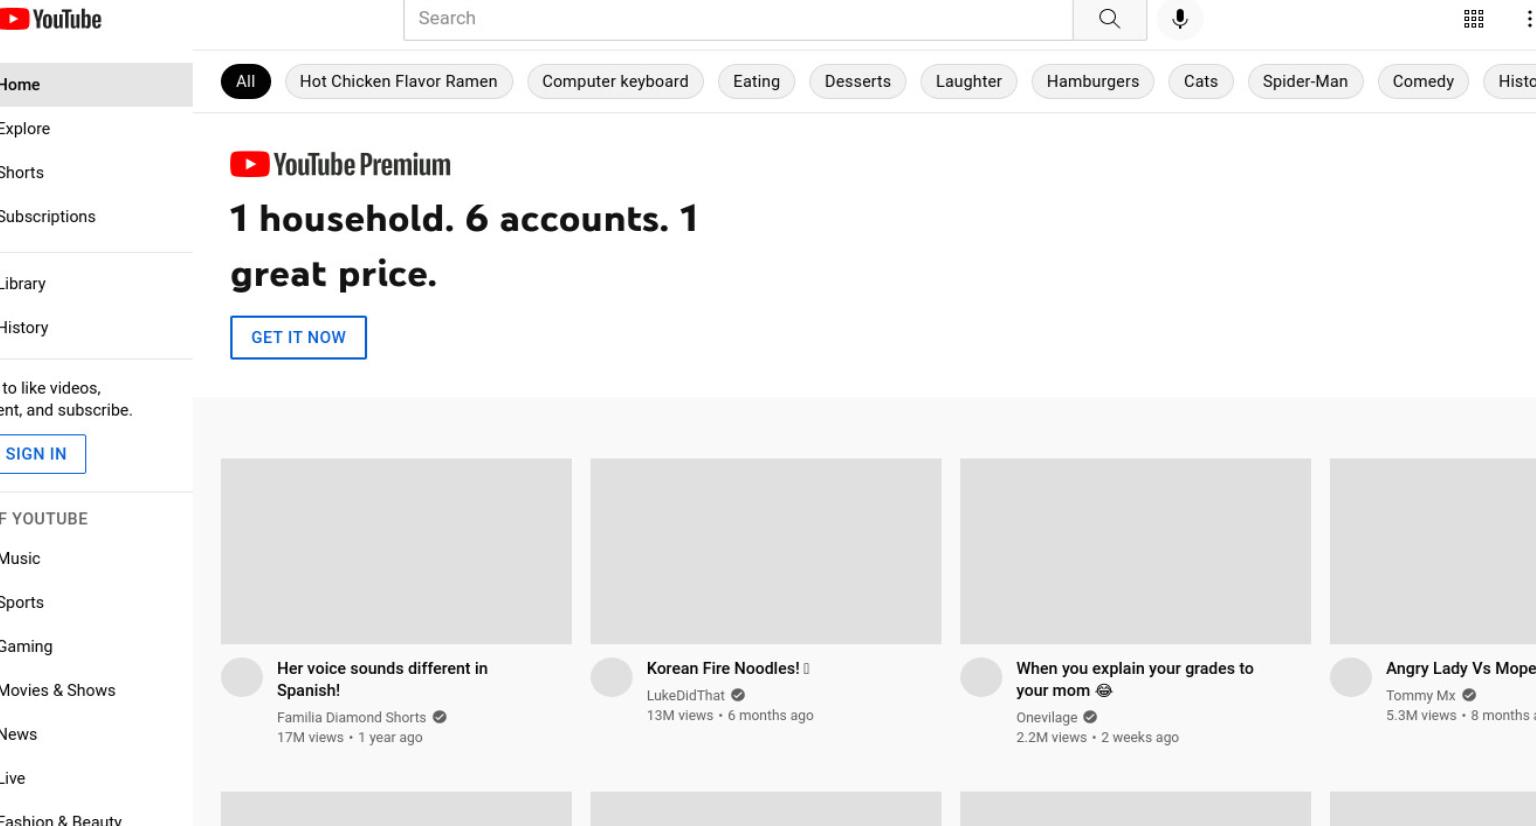Open Korean Fire Noodles video thumbnail

click(766, 551)
